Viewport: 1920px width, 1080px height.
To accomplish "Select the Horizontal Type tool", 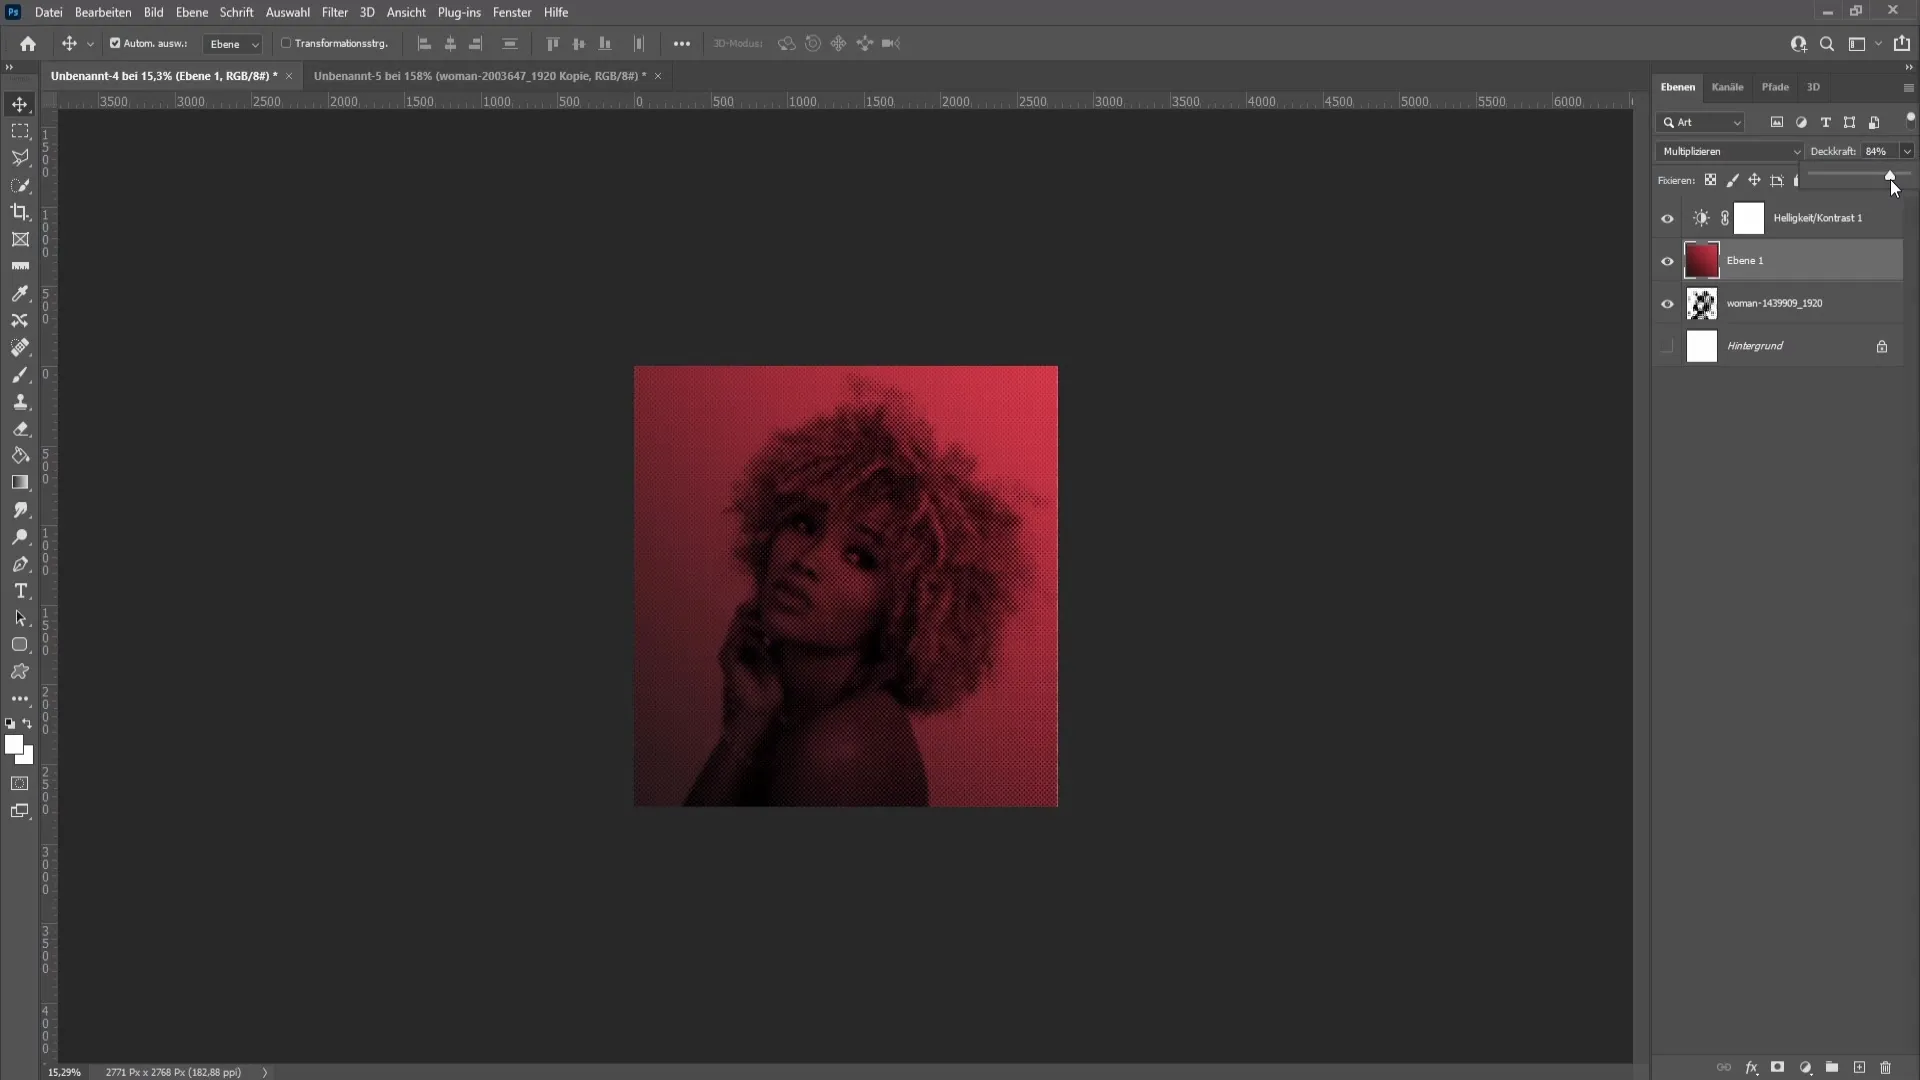I will click(x=20, y=591).
